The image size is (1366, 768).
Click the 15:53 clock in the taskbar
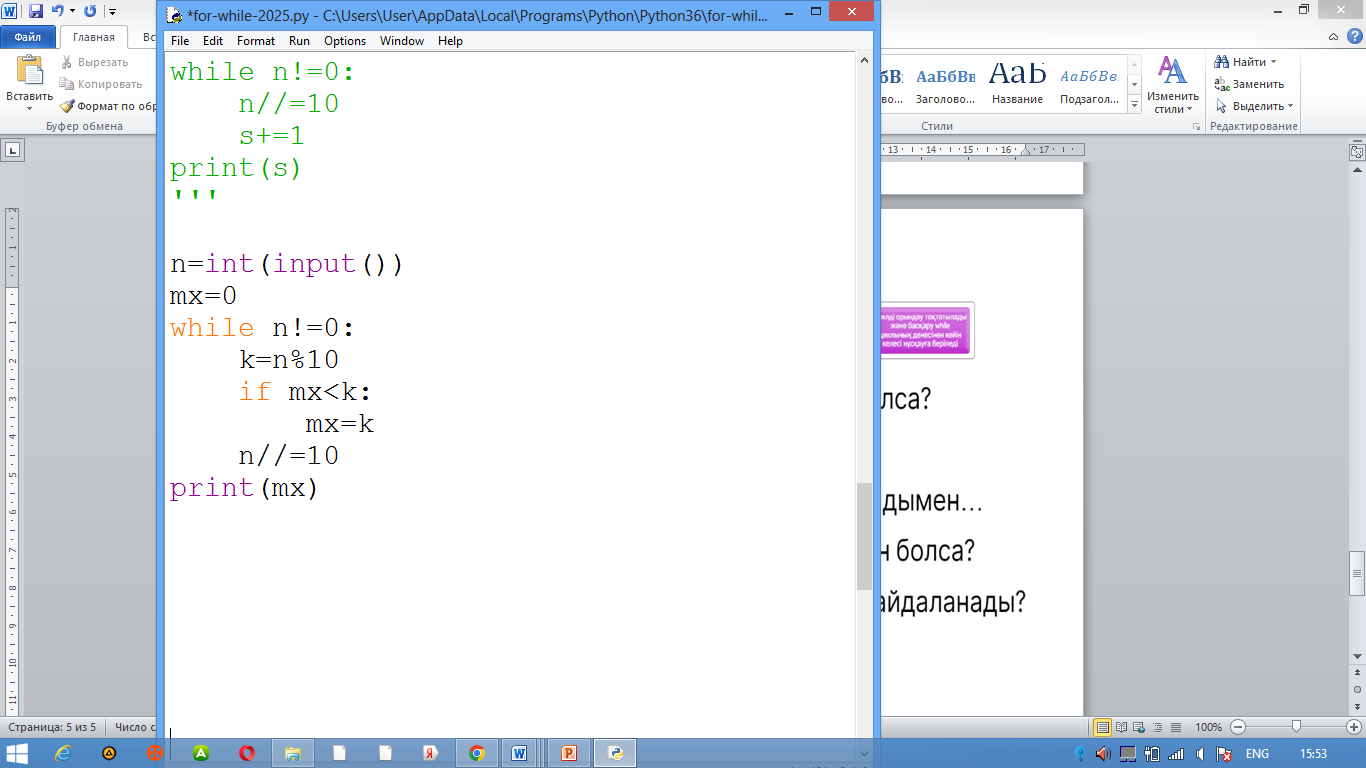point(1313,753)
